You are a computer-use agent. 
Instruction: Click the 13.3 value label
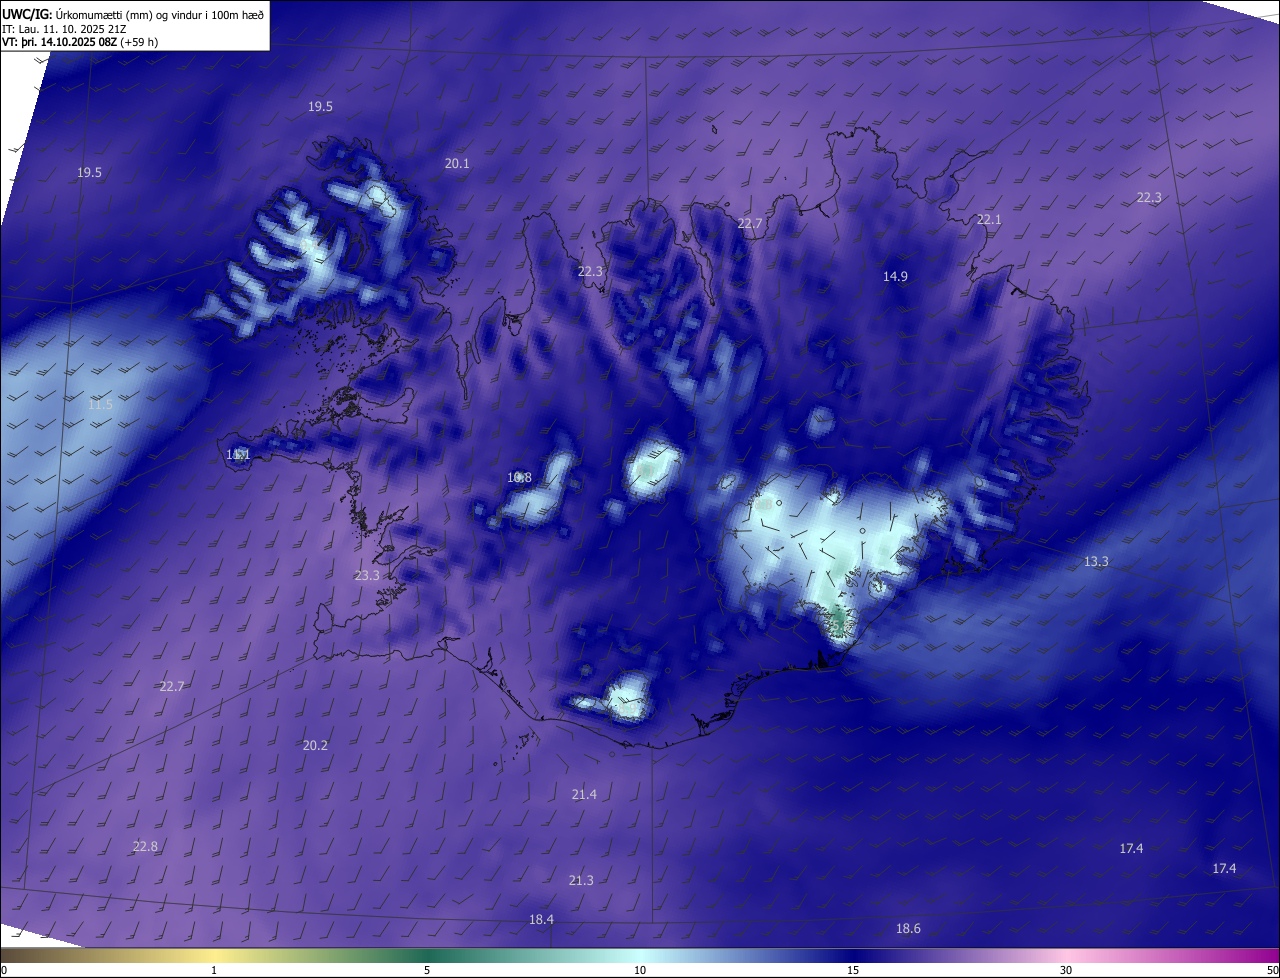[x=1096, y=562]
